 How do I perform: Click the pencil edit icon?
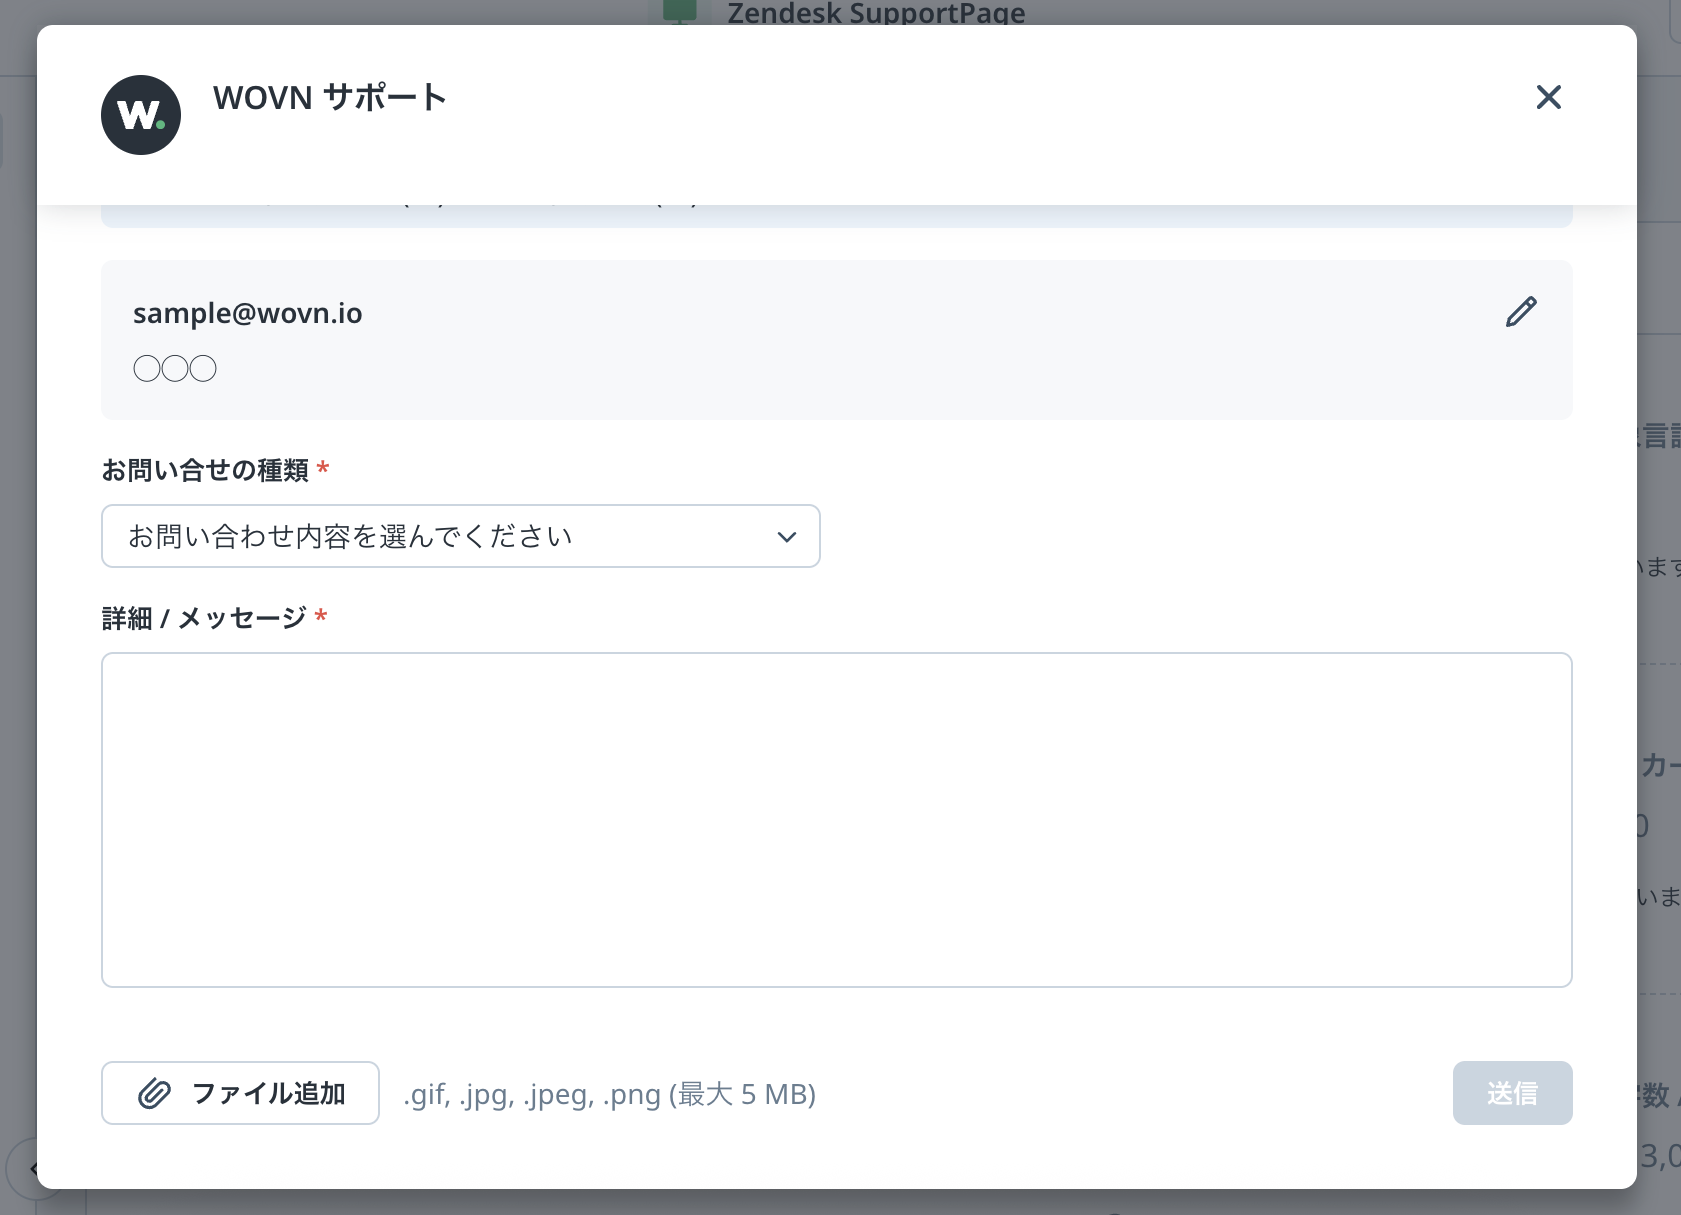pos(1520,312)
